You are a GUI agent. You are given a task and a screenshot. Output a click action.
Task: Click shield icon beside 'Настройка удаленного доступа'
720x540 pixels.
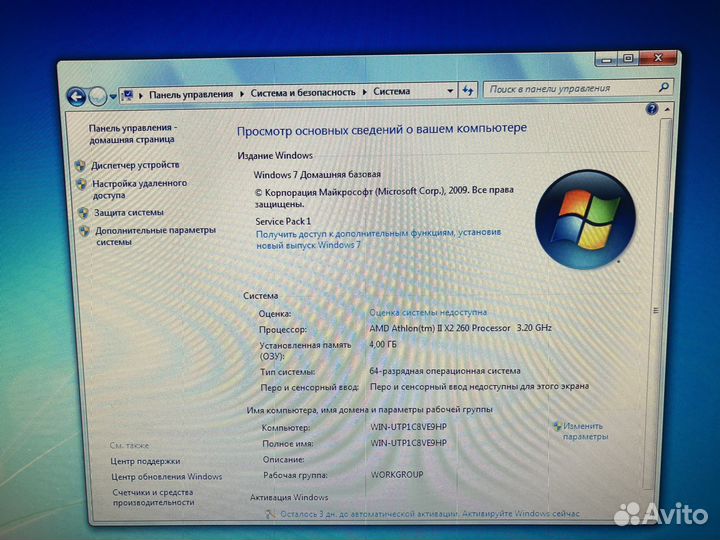(81, 184)
